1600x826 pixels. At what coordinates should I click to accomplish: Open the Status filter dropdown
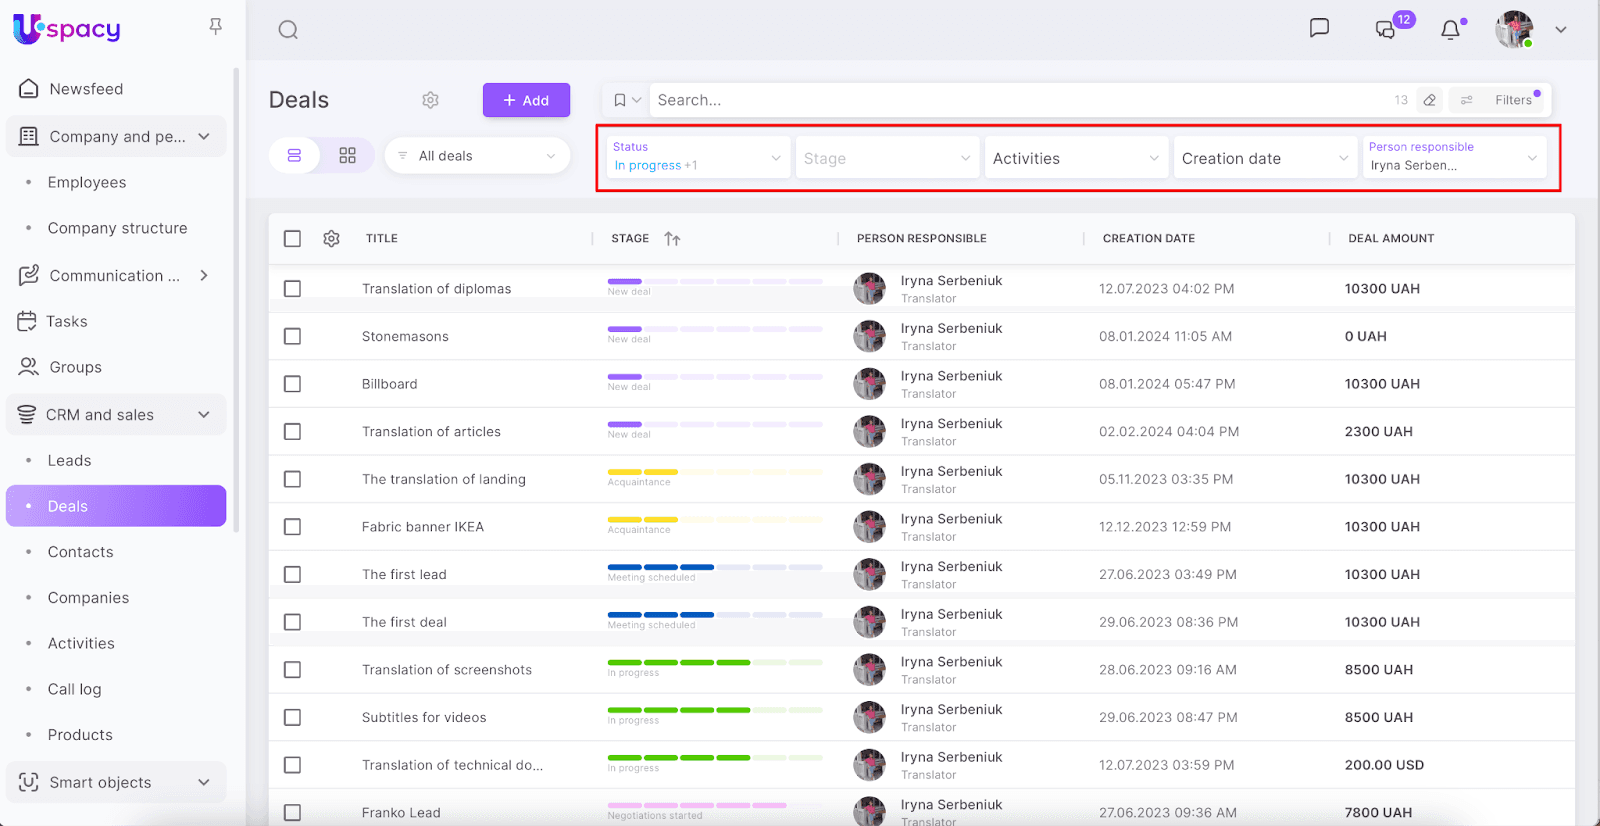696,157
